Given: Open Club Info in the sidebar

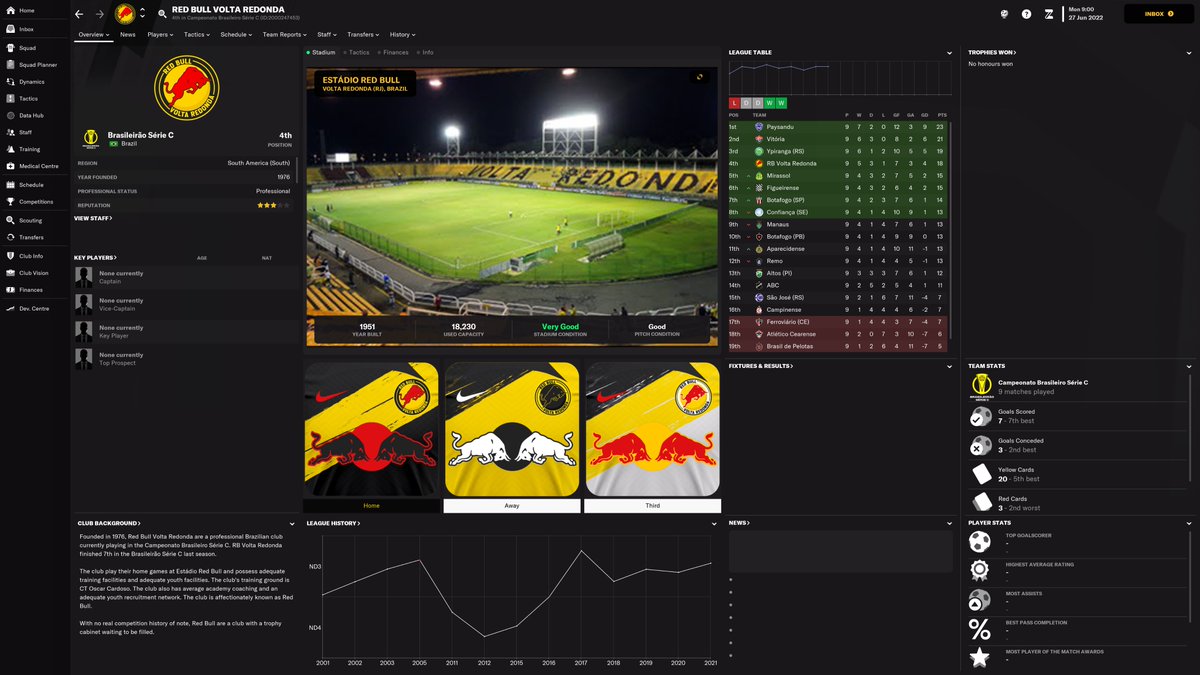Looking at the screenshot, I should point(31,256).
